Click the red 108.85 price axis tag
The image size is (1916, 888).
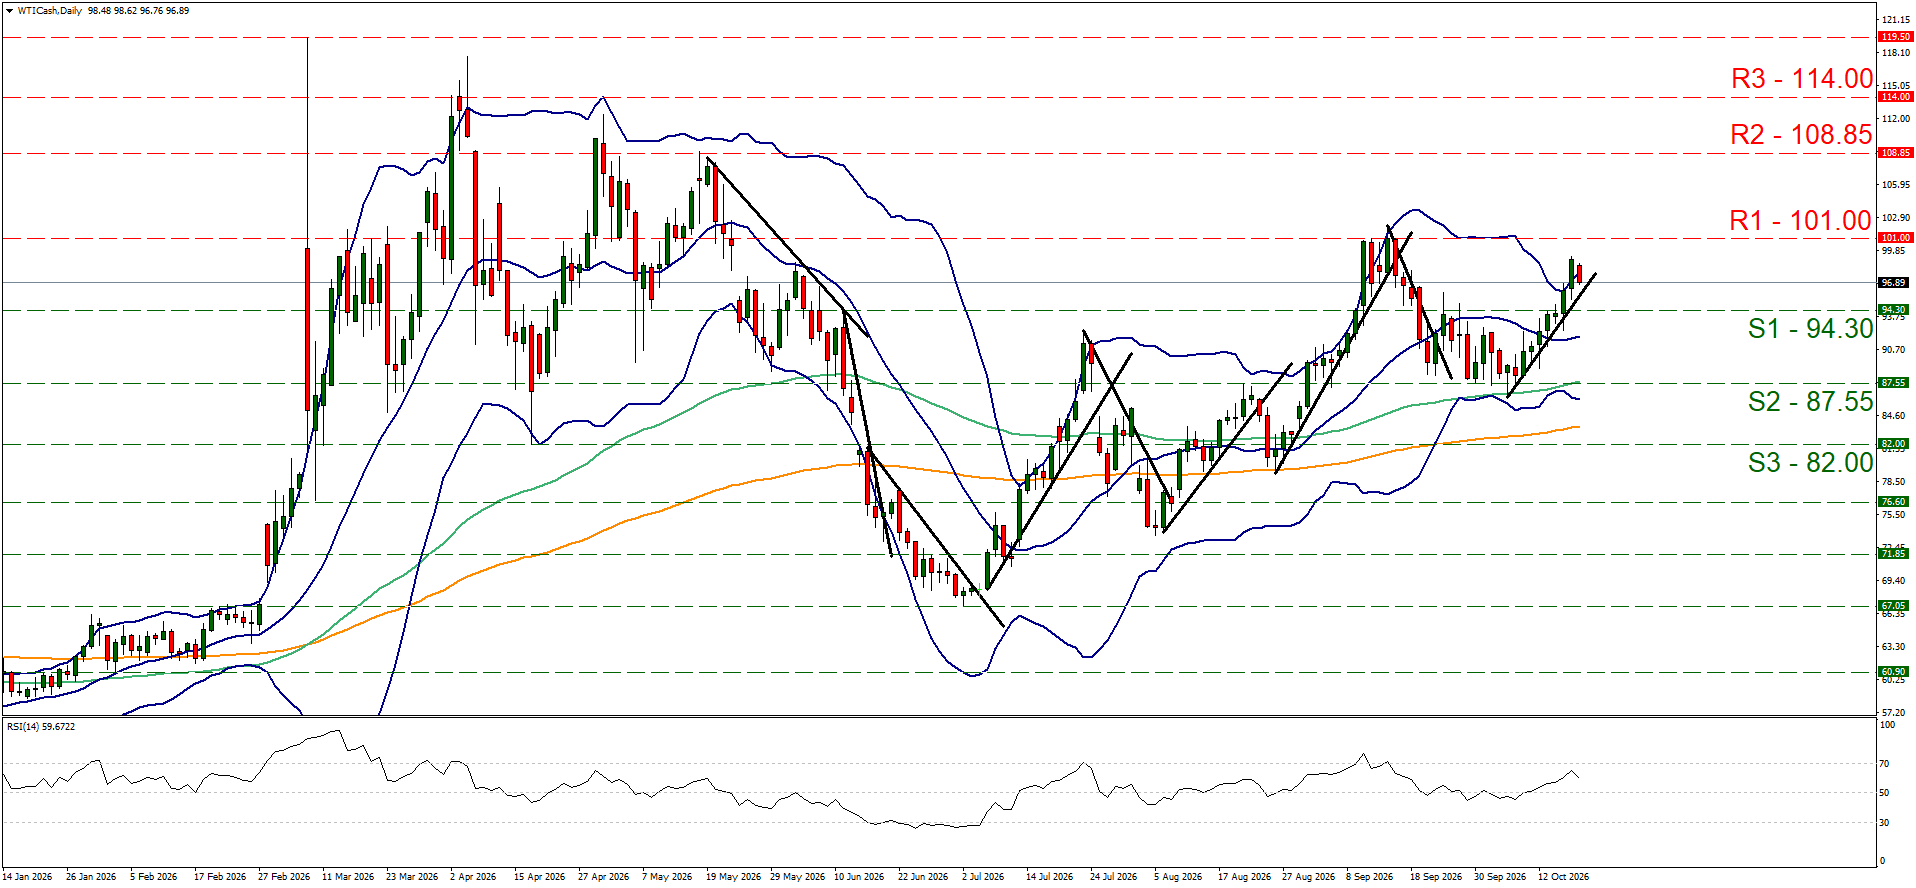coord(1895,153)
